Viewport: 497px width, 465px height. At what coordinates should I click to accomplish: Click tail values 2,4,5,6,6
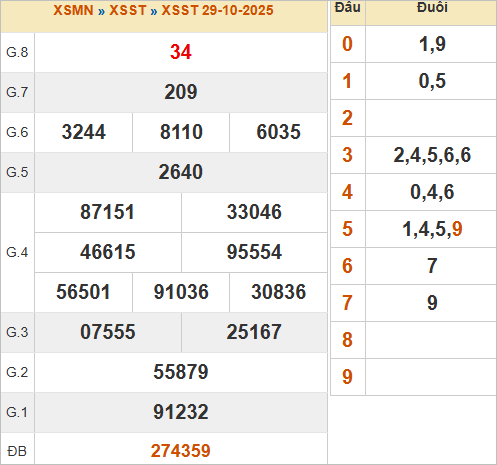[432, 155]
